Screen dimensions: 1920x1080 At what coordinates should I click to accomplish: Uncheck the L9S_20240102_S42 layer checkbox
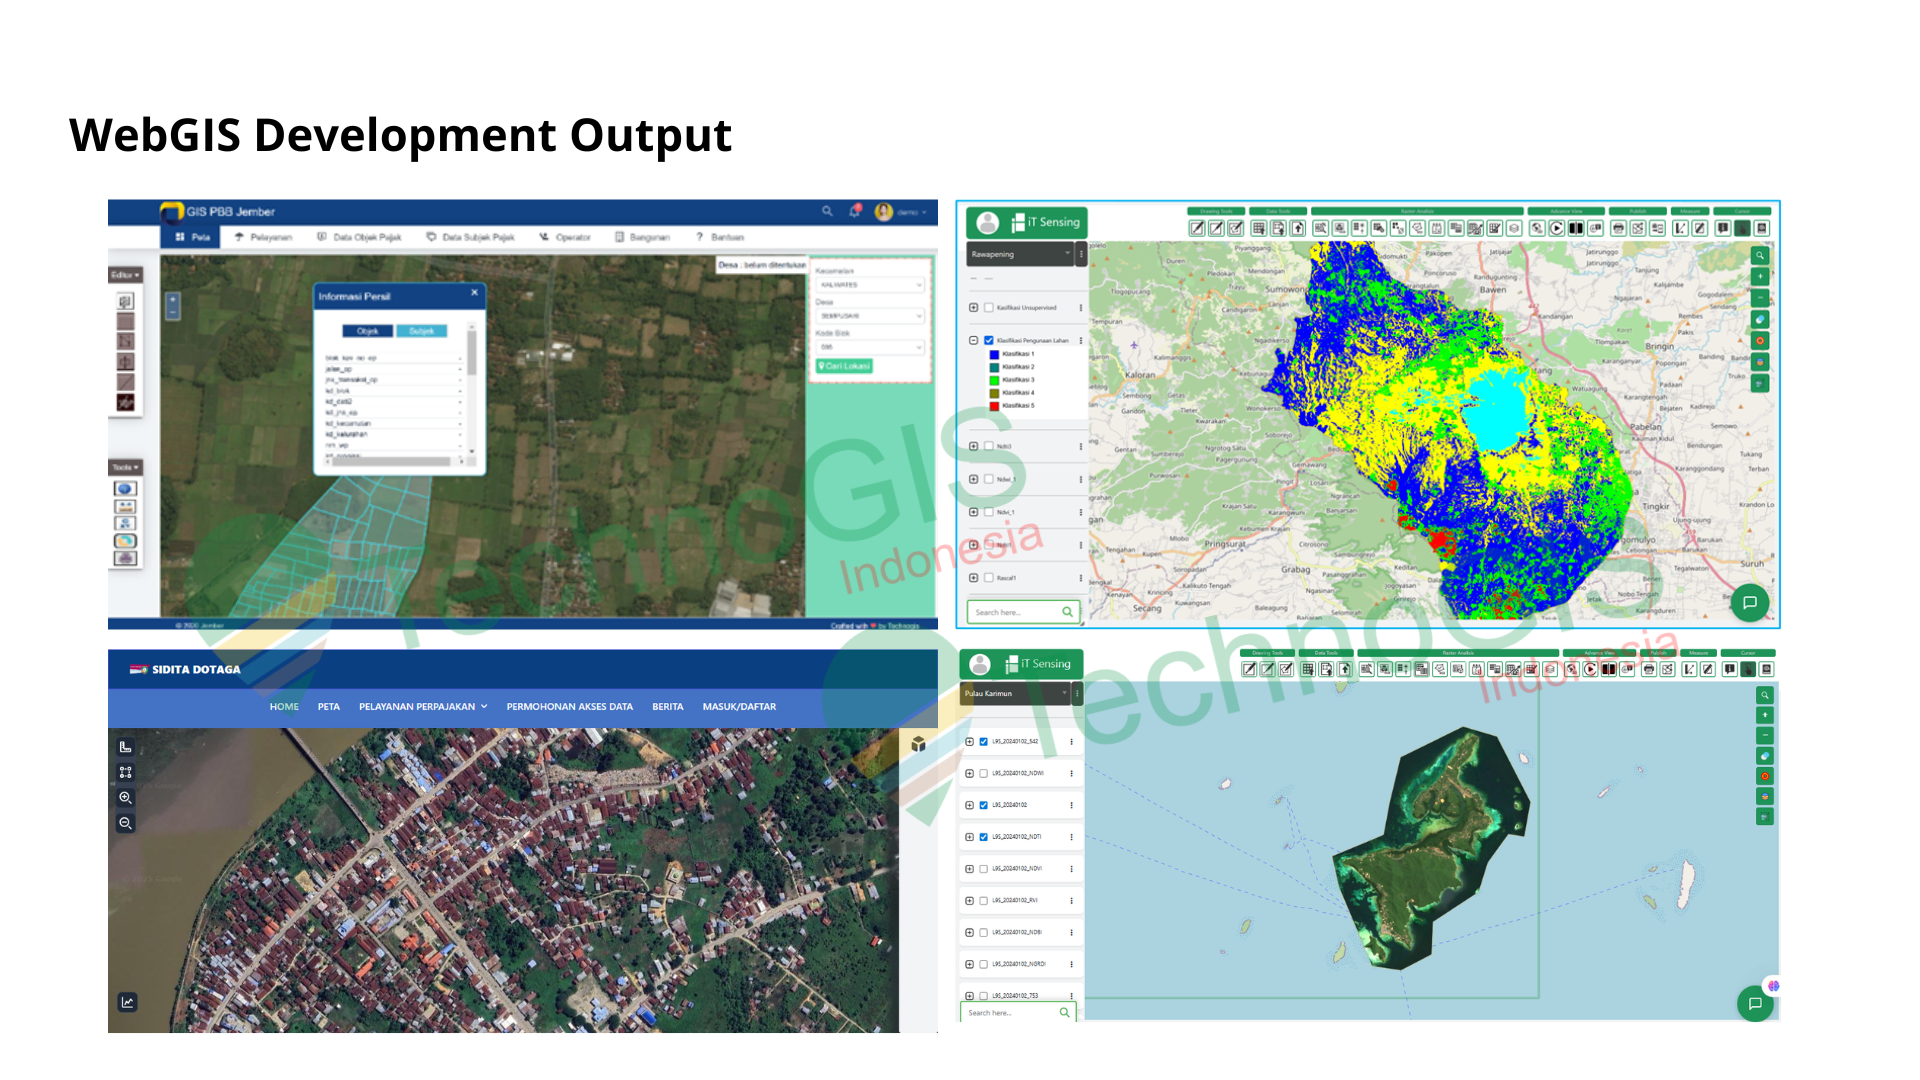tap(984, 742)
